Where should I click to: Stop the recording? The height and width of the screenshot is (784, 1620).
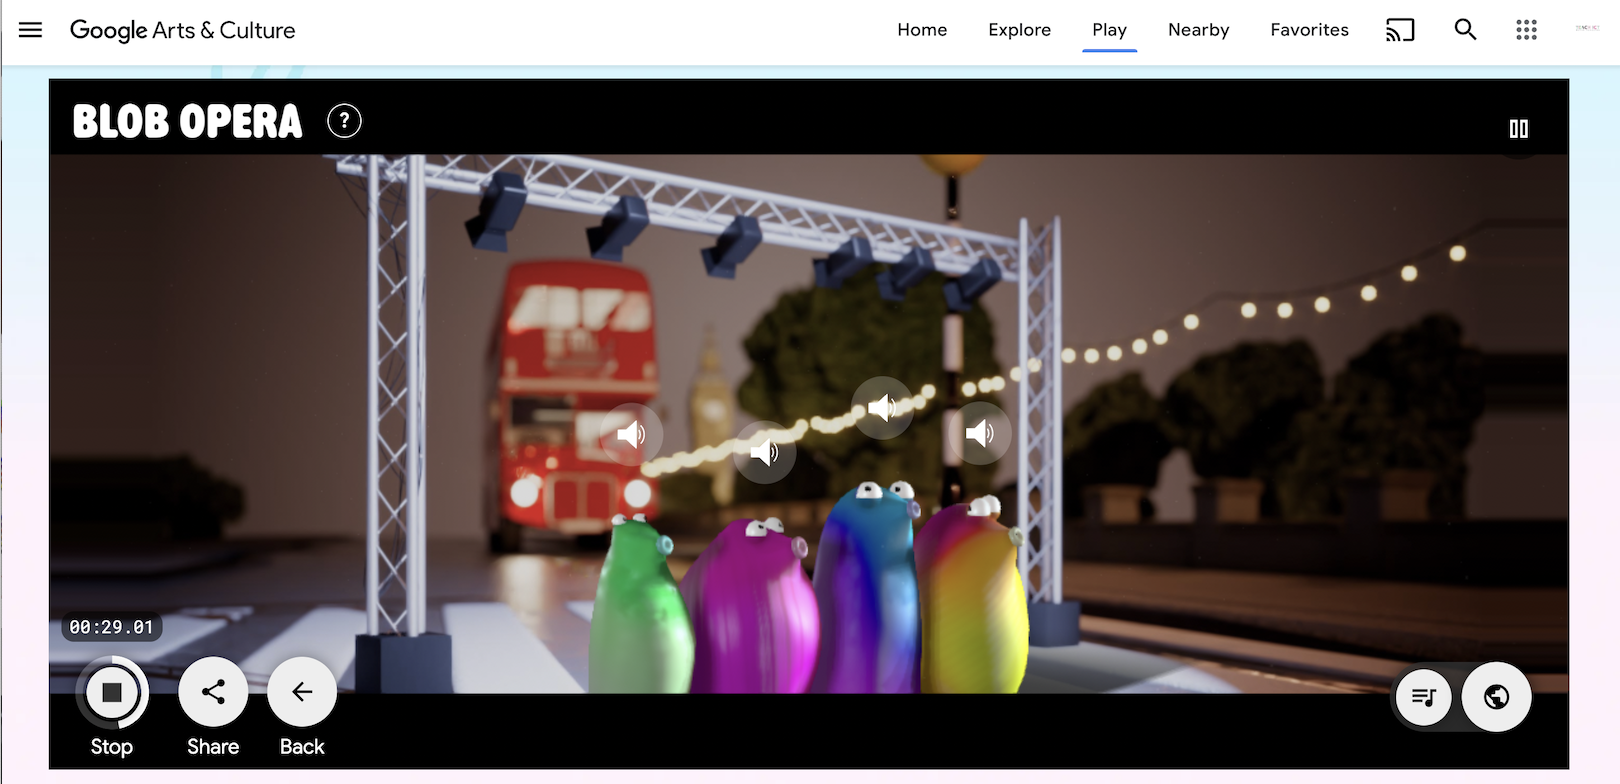pos(112,692)
